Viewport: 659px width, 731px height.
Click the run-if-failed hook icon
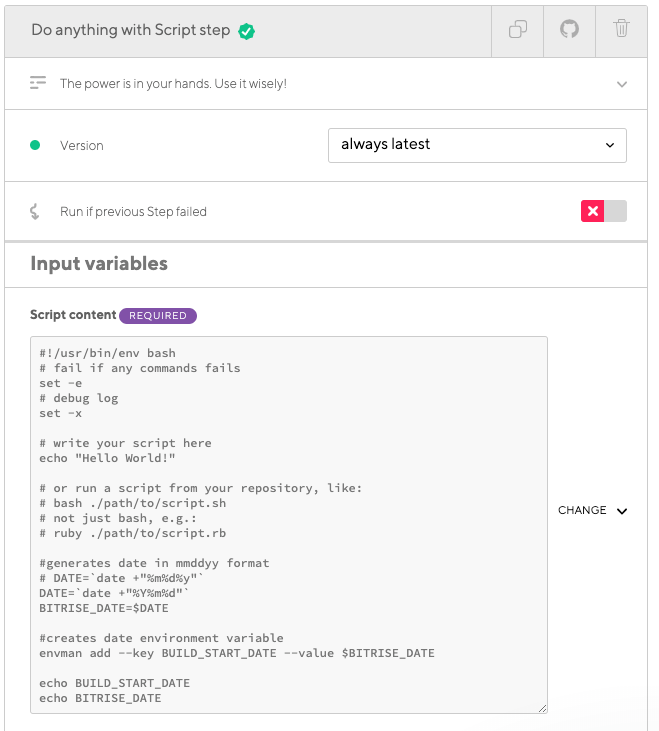click(34, 211)
